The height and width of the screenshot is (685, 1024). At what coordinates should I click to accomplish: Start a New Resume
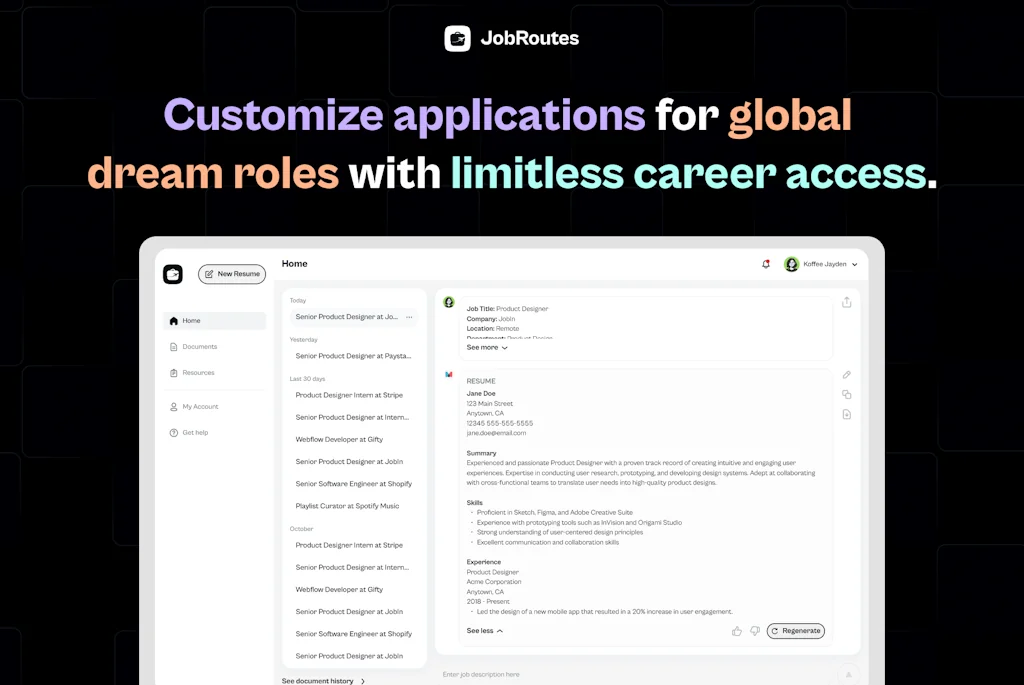pos(231,273)
